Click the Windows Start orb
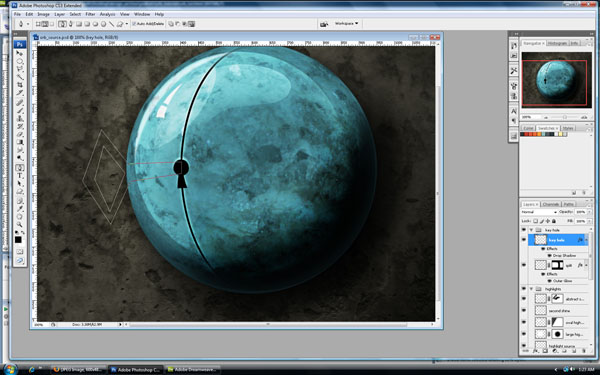This screenshot has width=600, height=375. [10, 369]
